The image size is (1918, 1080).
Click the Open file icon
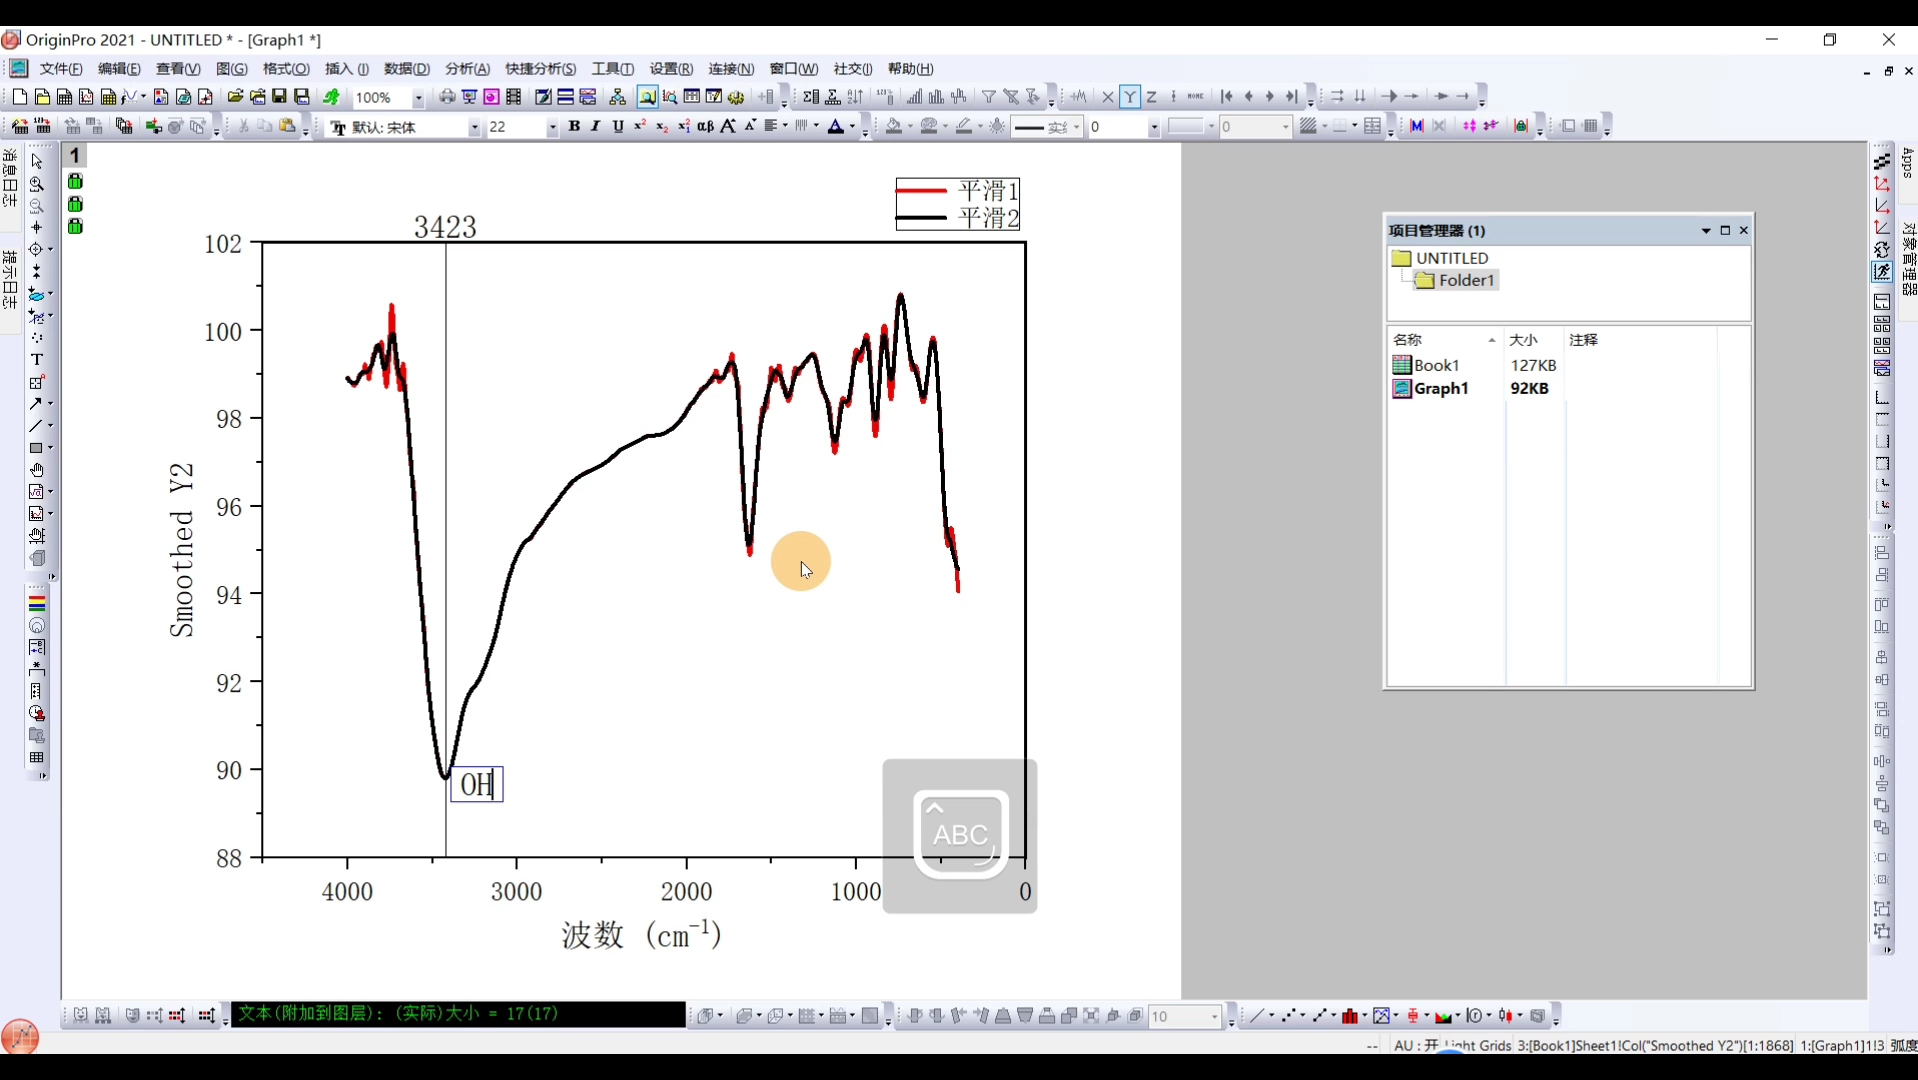click(235, 97)
